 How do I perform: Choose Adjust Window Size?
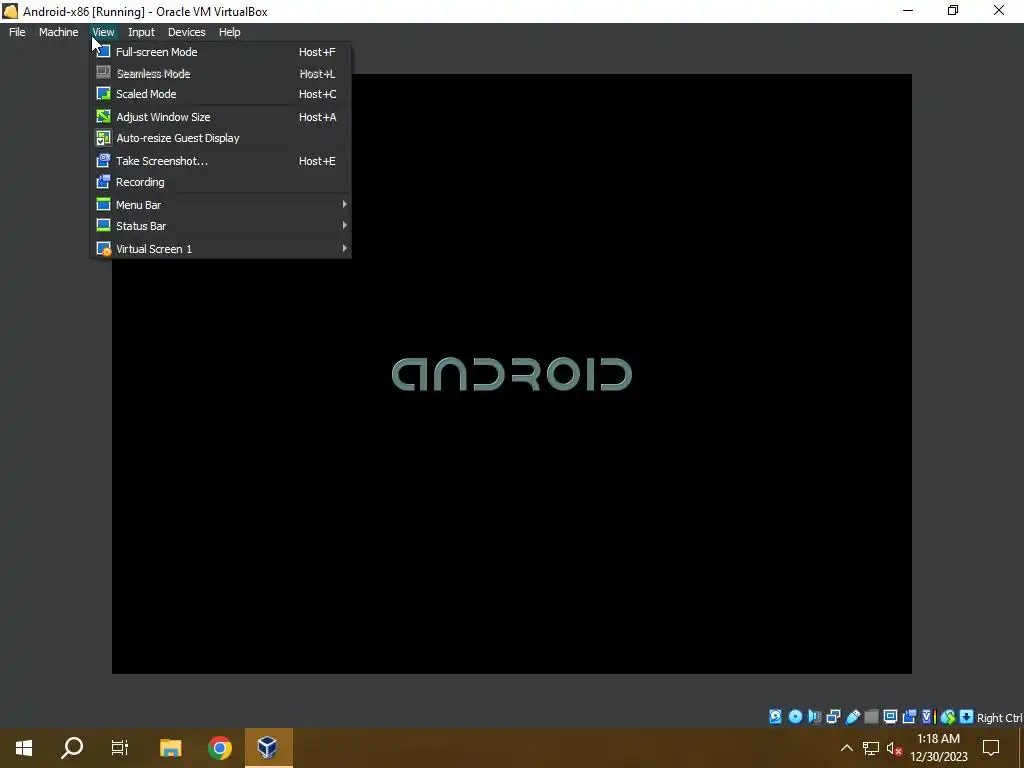221,117
